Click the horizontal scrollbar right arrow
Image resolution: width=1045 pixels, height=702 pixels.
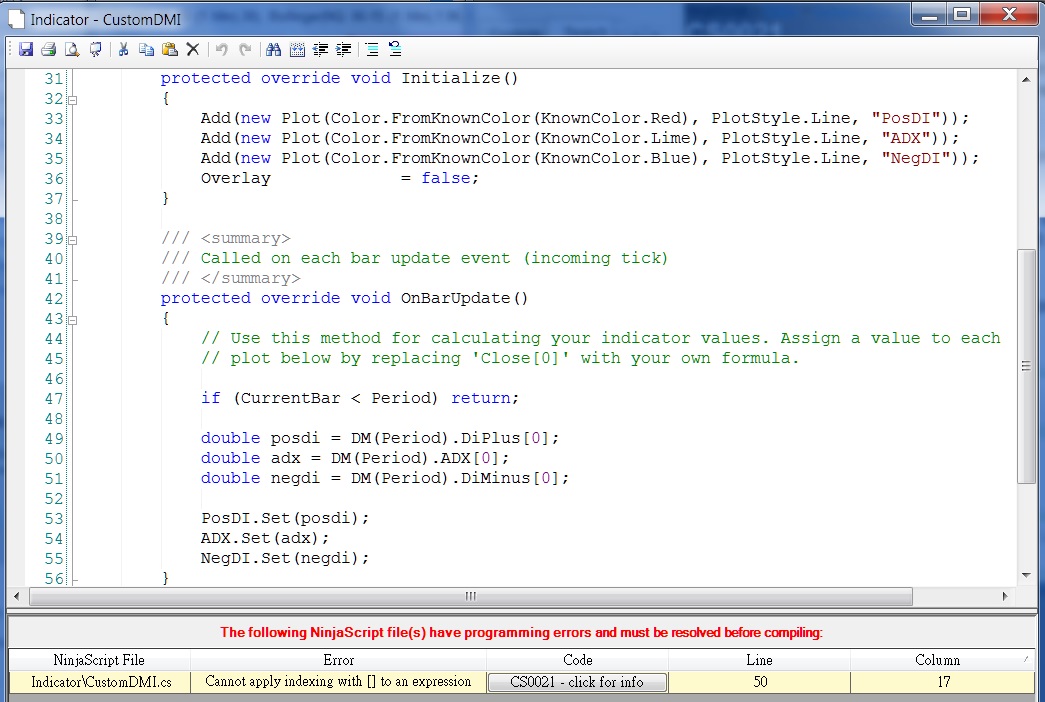[x=1005, y=596]
